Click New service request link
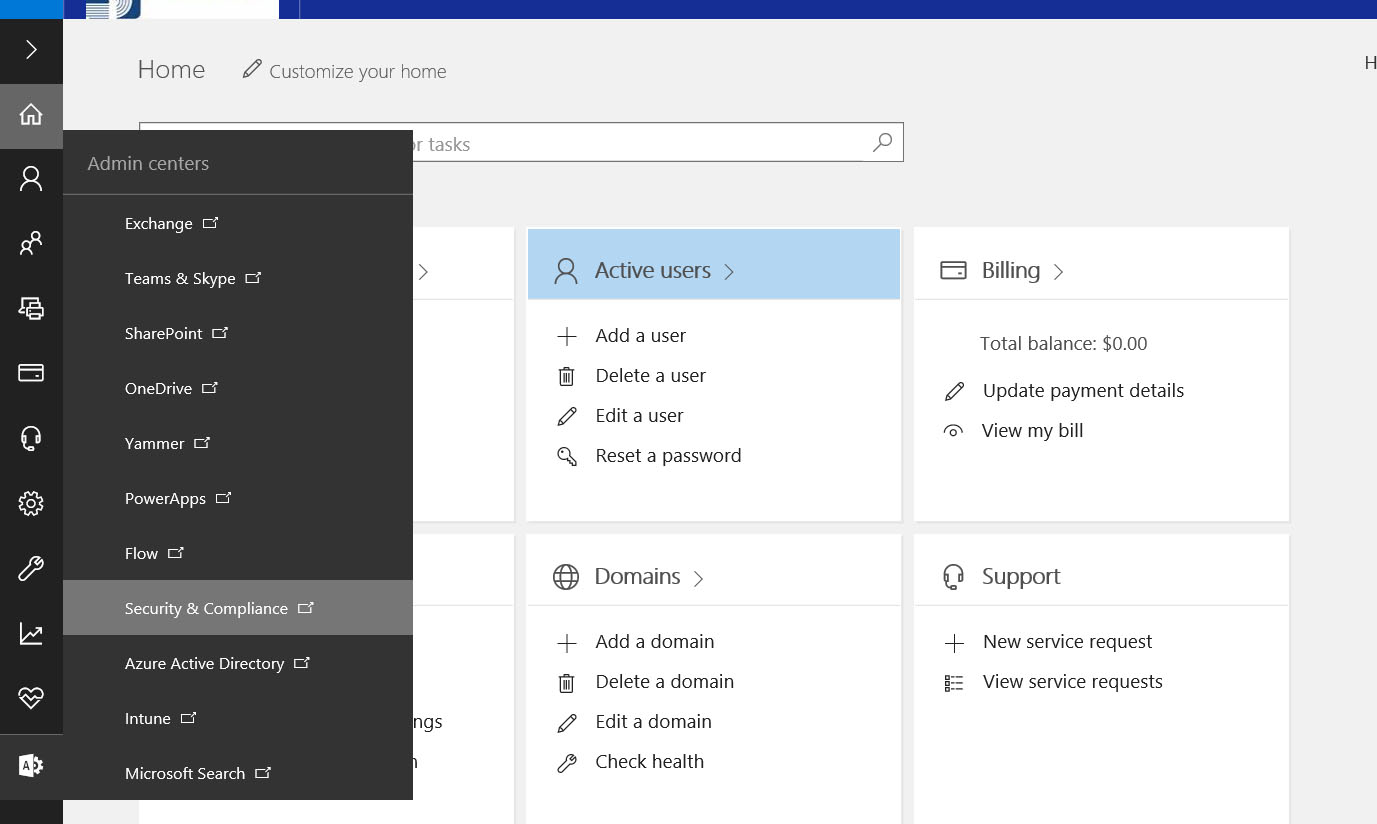Viewport: 1377px width, 824px height. coord(1067,641)
